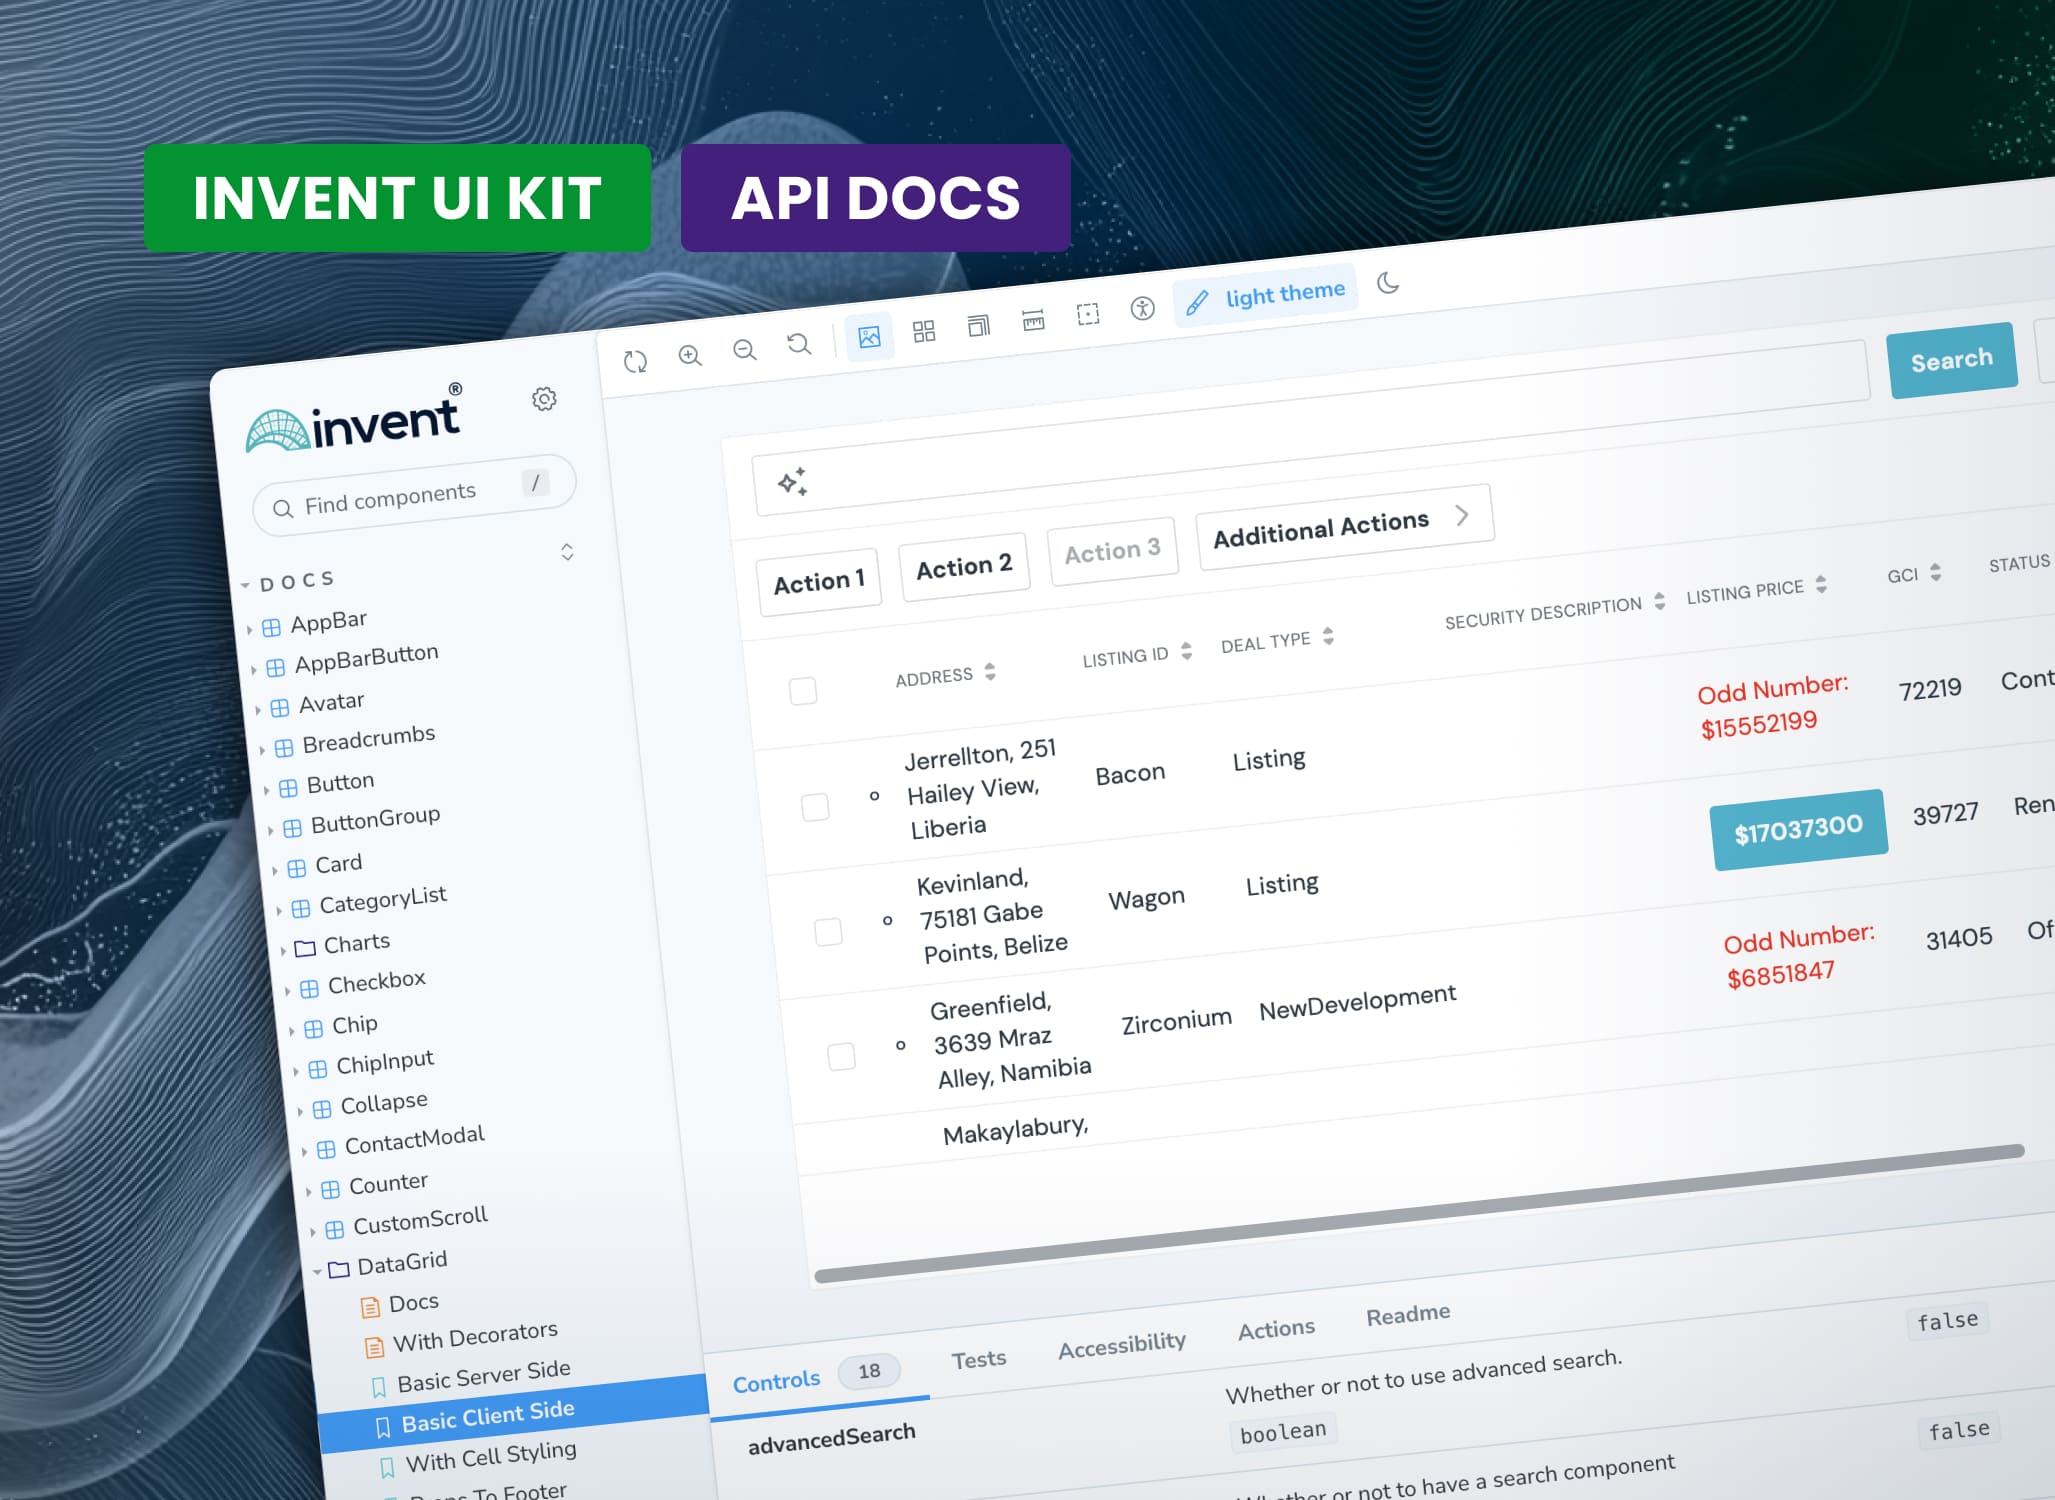The image size is (2055, 1500).
Task: Select the Jerrellton address row checkbox
Action: click(x=815, y=807)
